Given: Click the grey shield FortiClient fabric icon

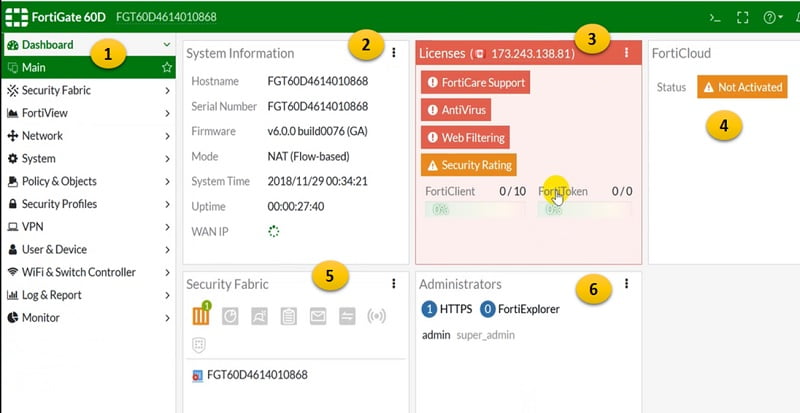Looking at the screenshot, I should (x=199, y=345).
